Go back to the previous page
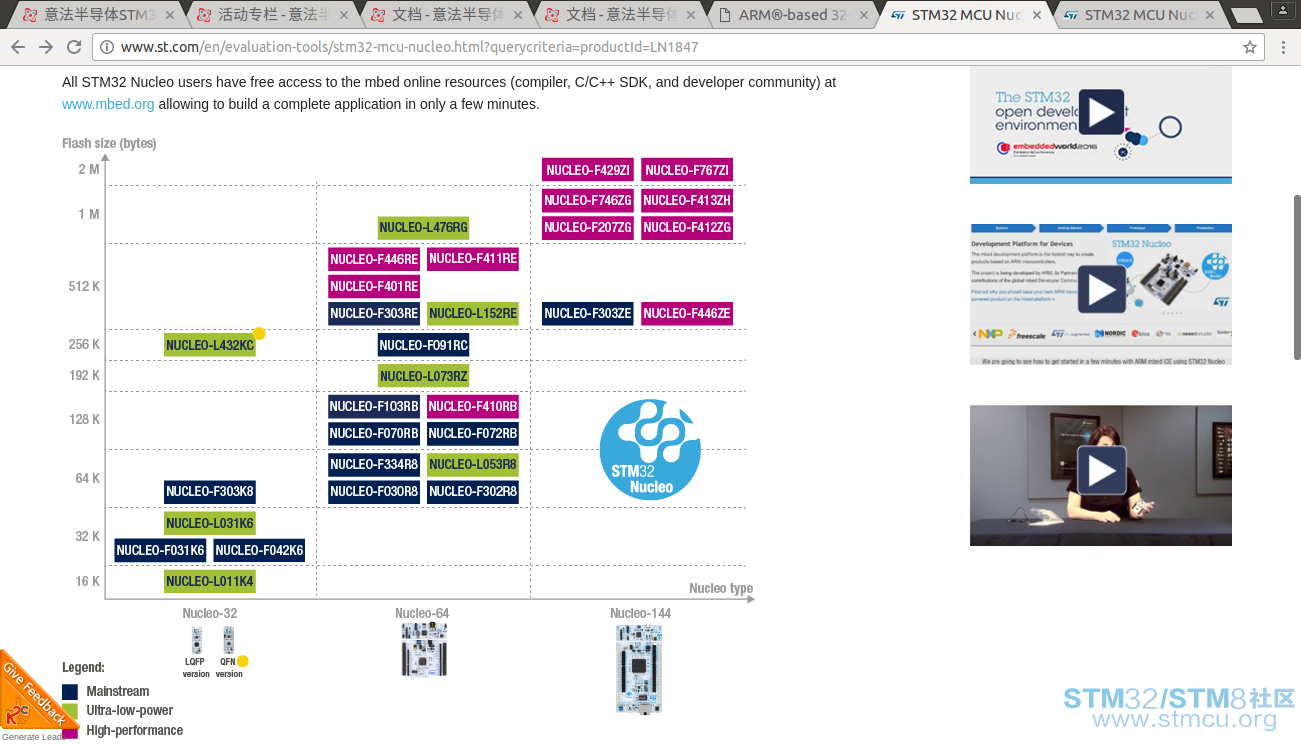The width and height of the screenshot is (1301, 744). click(x=19, y=47)
